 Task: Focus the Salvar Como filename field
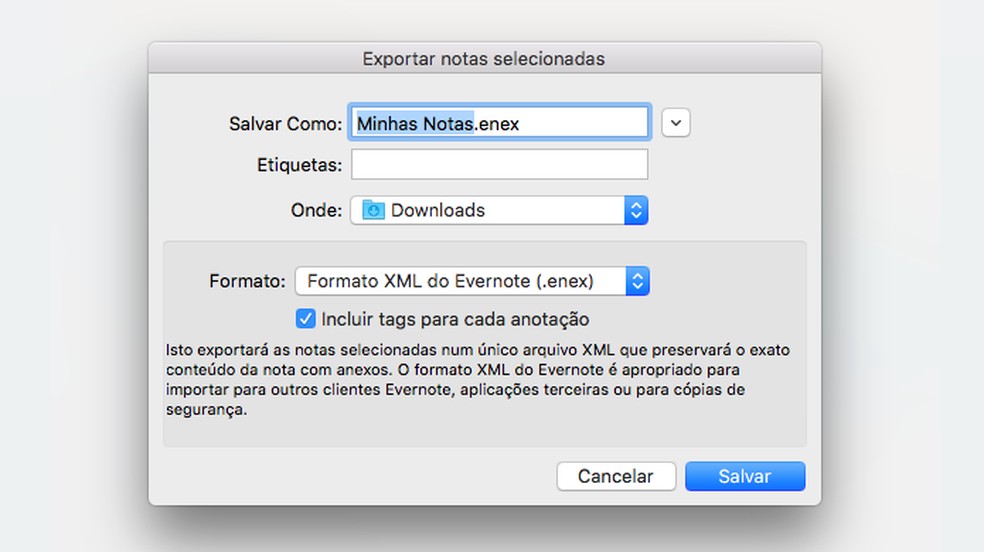pos(580,123)
